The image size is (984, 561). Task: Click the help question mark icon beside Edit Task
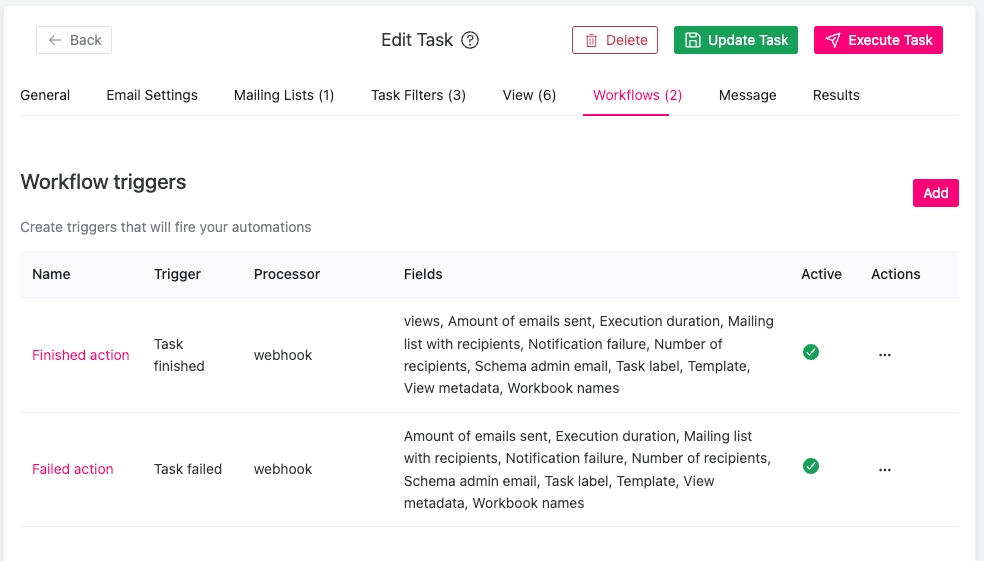pos(470,40)
